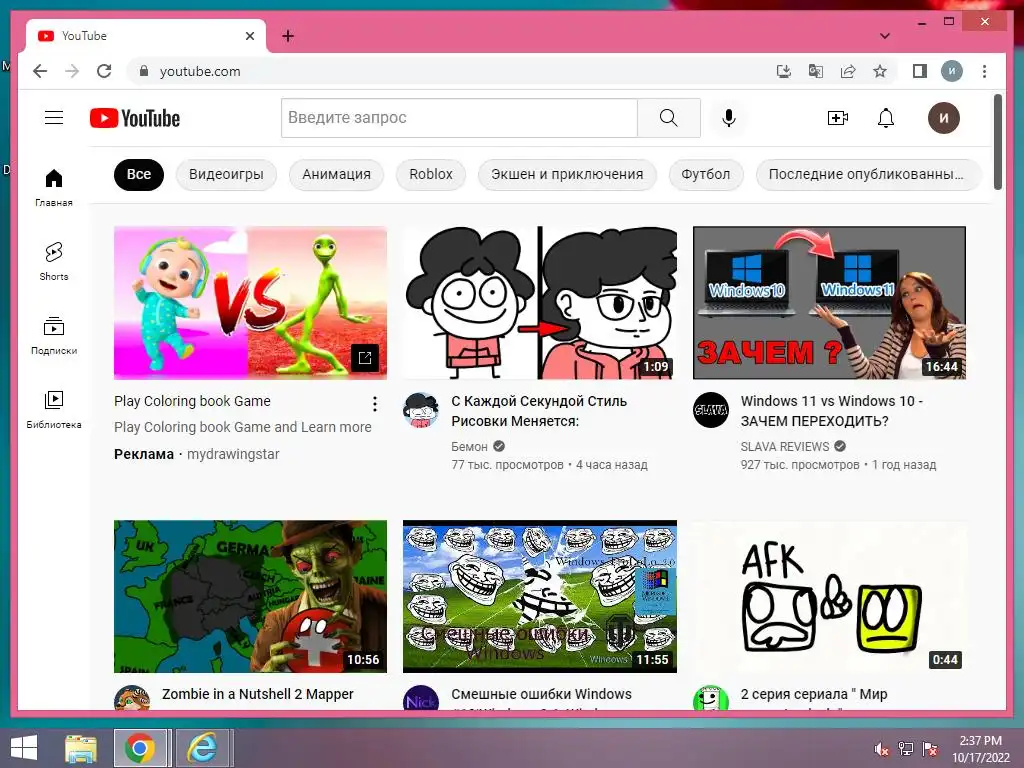
Task: Click SLAVA channel avatar
Action: click(711, 410)
